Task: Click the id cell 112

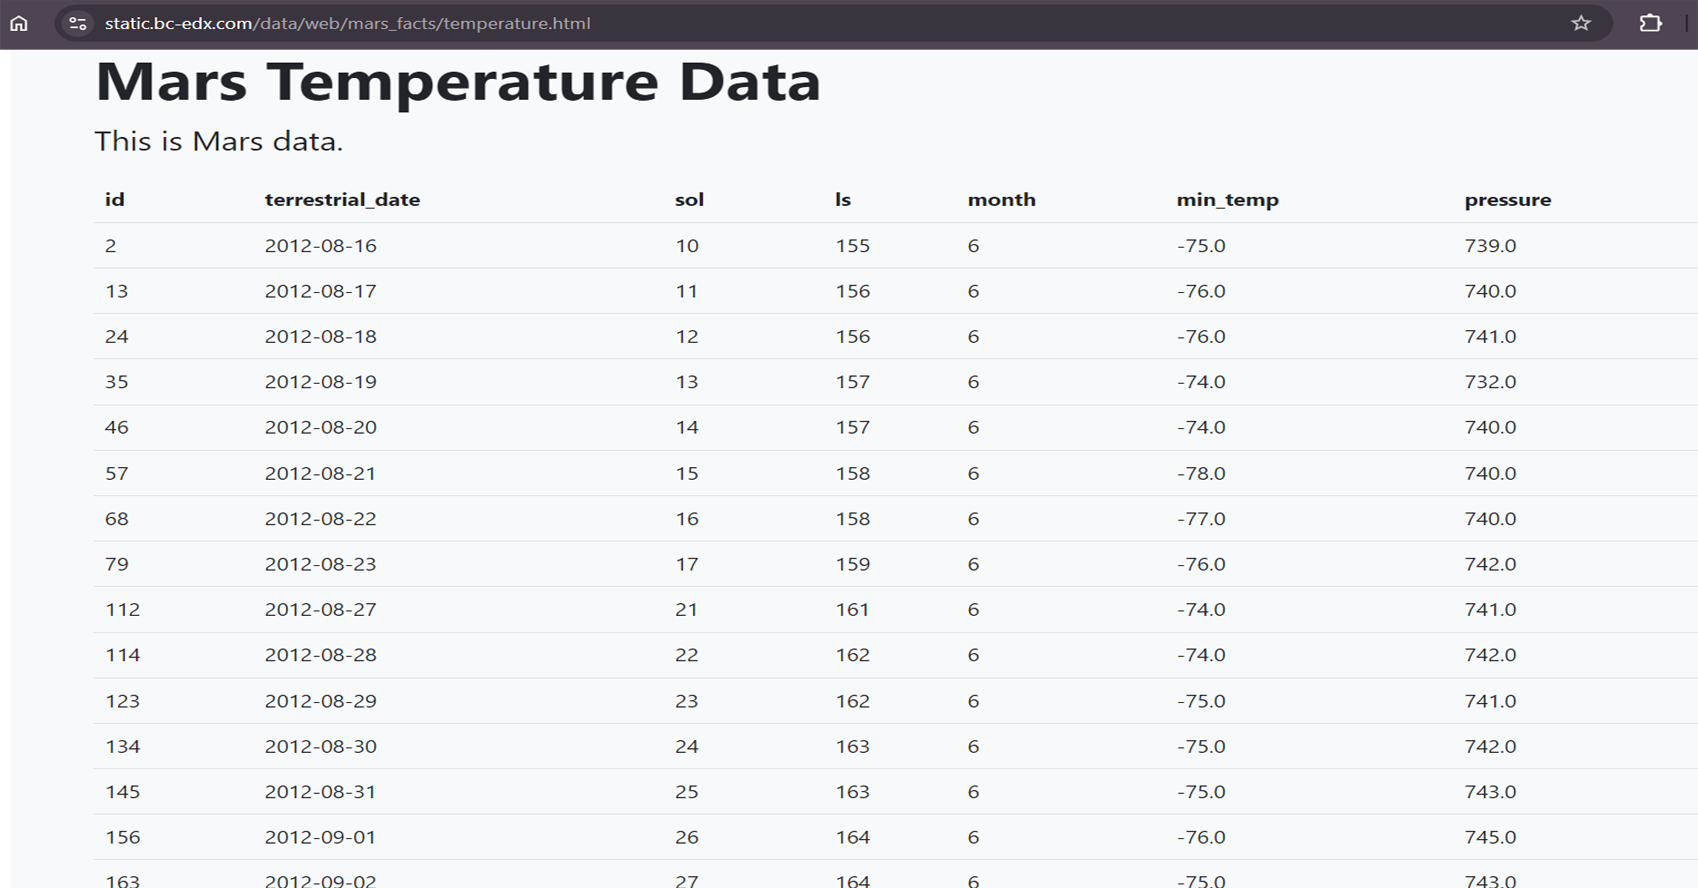Action: coord(122,610)
